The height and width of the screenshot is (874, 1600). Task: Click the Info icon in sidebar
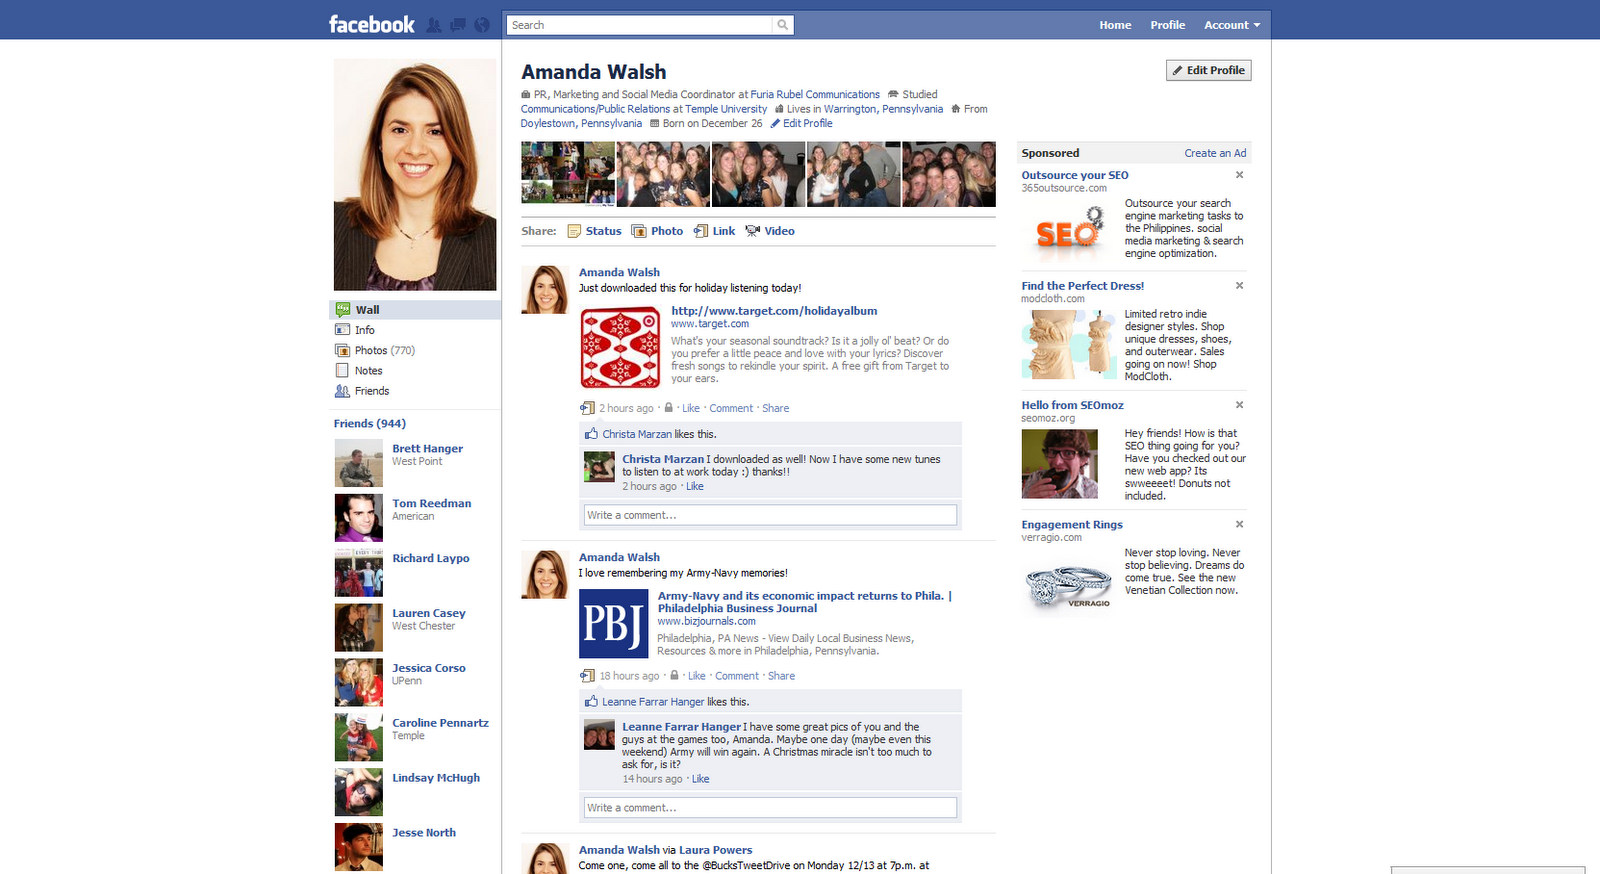[342, 330]
